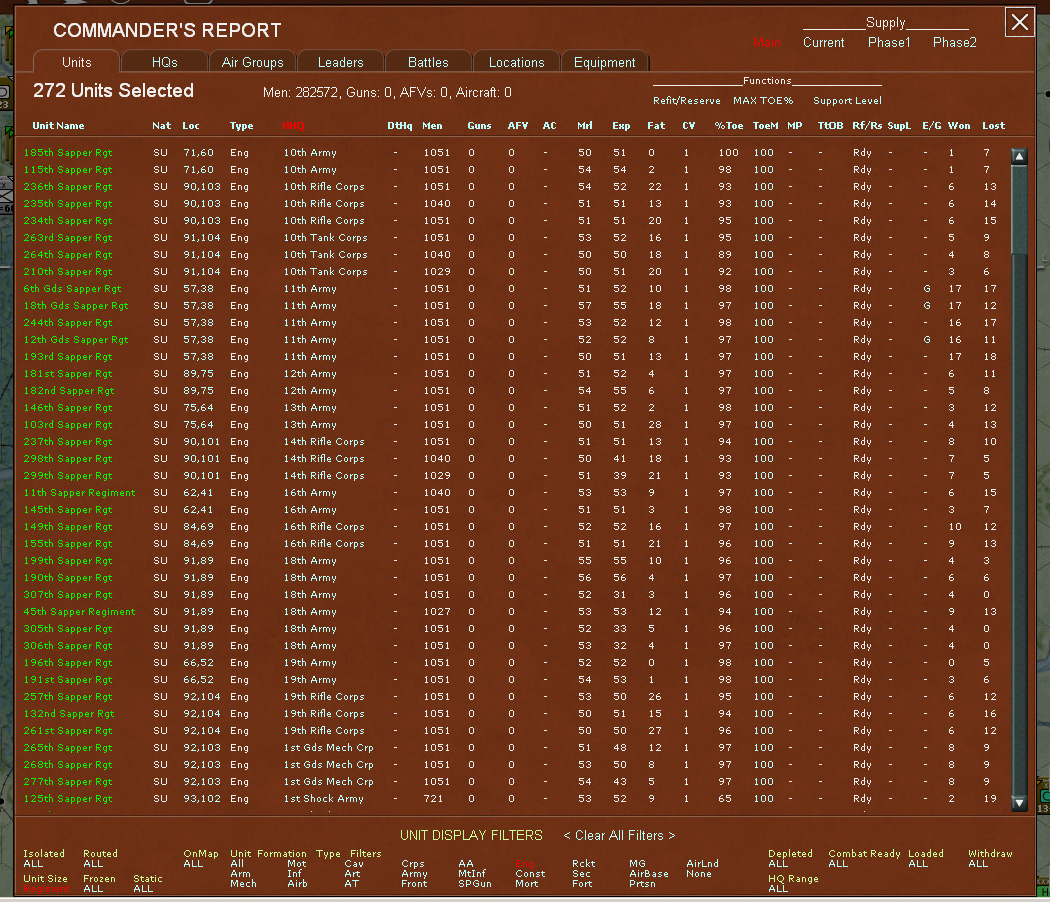Switch to Current supply view
Viewport: 1050px width, 902px height.
[824, 43]
